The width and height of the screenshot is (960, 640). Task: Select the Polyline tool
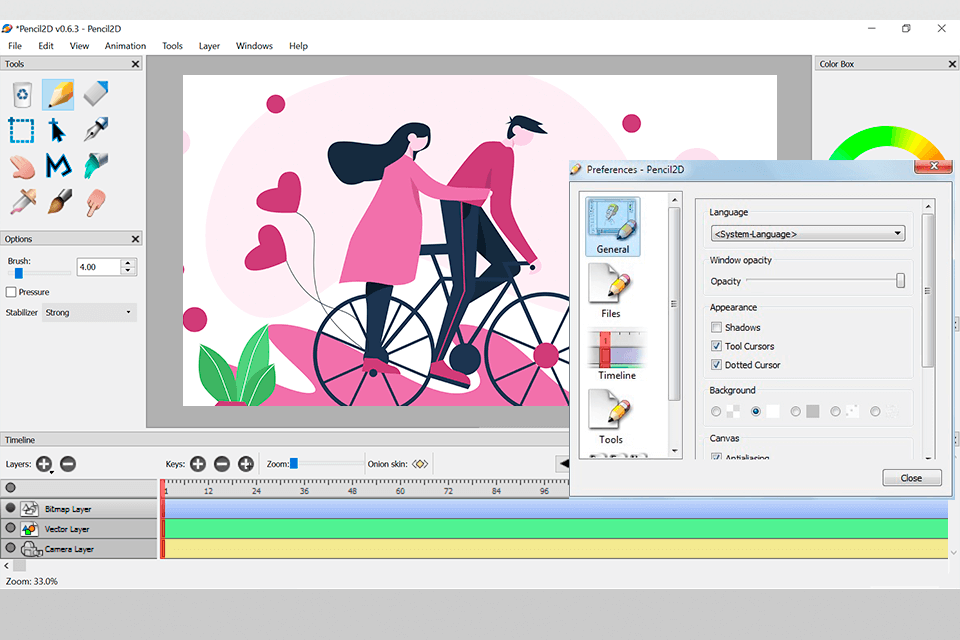click(x=59, y=165)
